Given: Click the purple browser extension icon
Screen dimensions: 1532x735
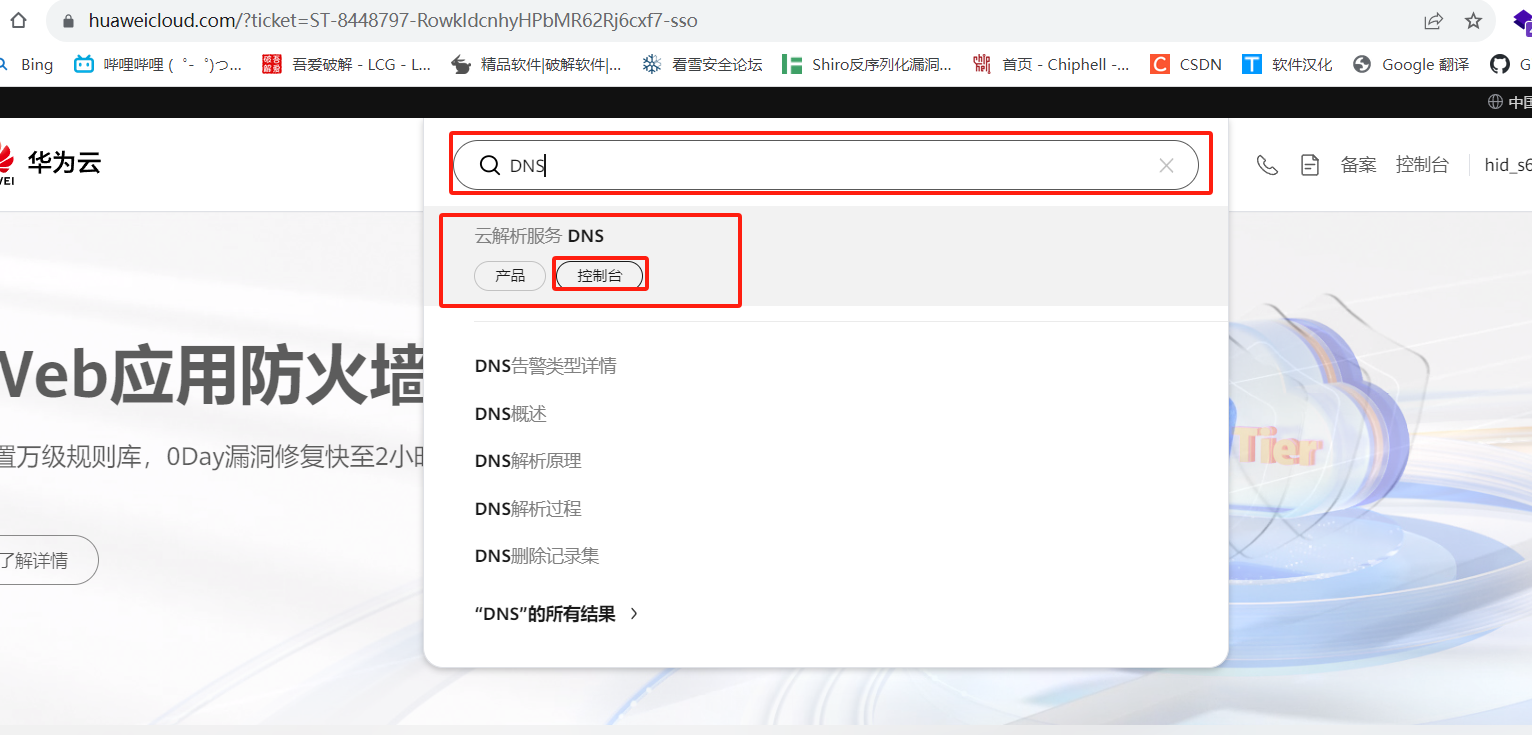Looking at the screenshot, I should pyautogui.click(x=1521, y=21).
